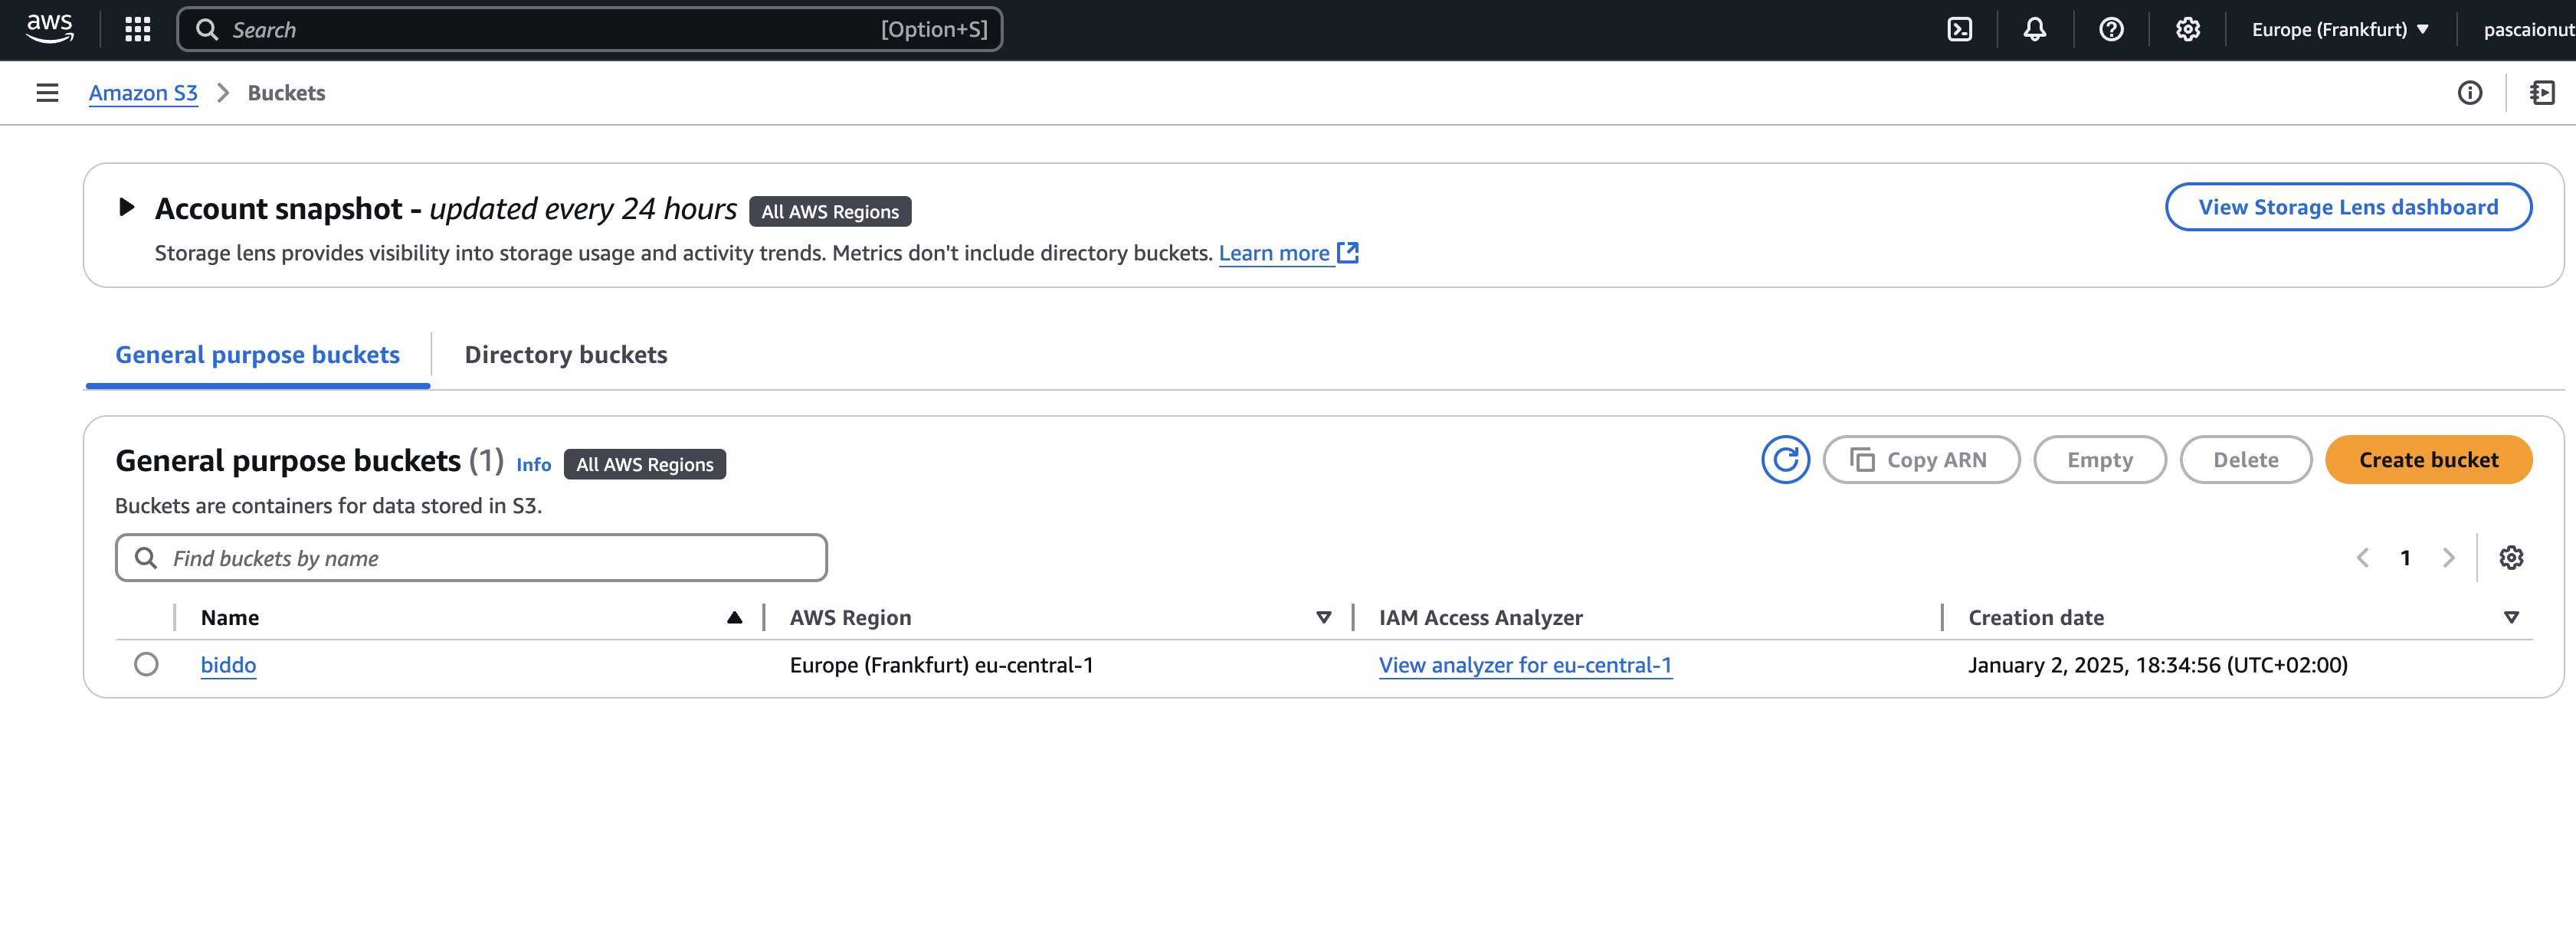Screen dimensions: 2576x936
Task: Open the Learn more link
Action: click(x=1274, y=253)
